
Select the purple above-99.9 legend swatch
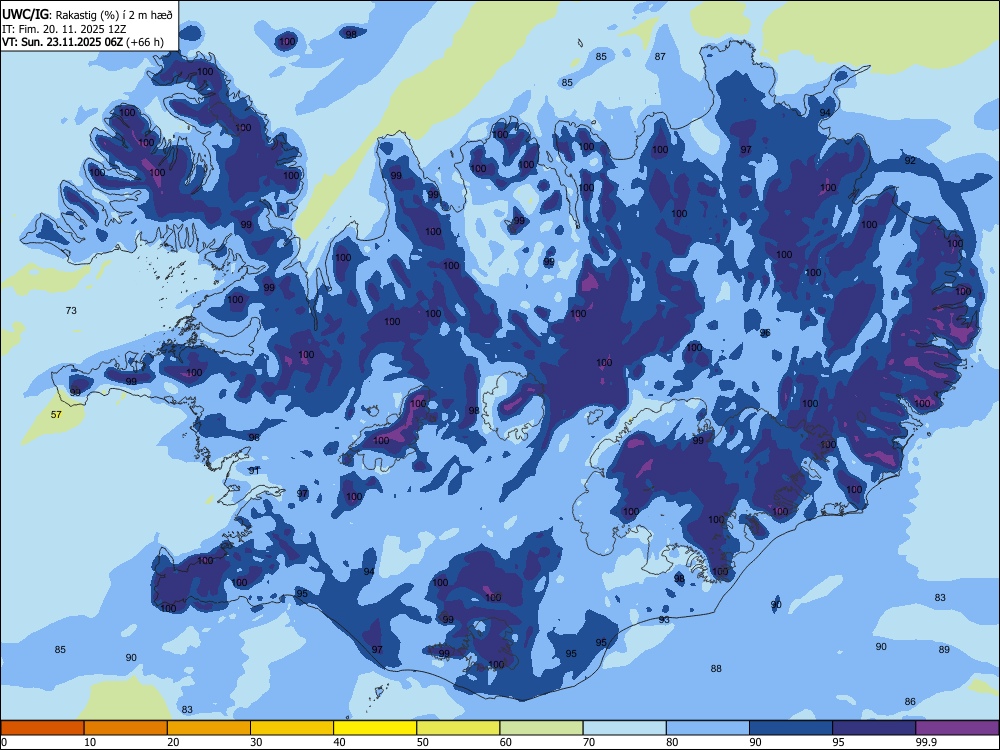point(958,728)
